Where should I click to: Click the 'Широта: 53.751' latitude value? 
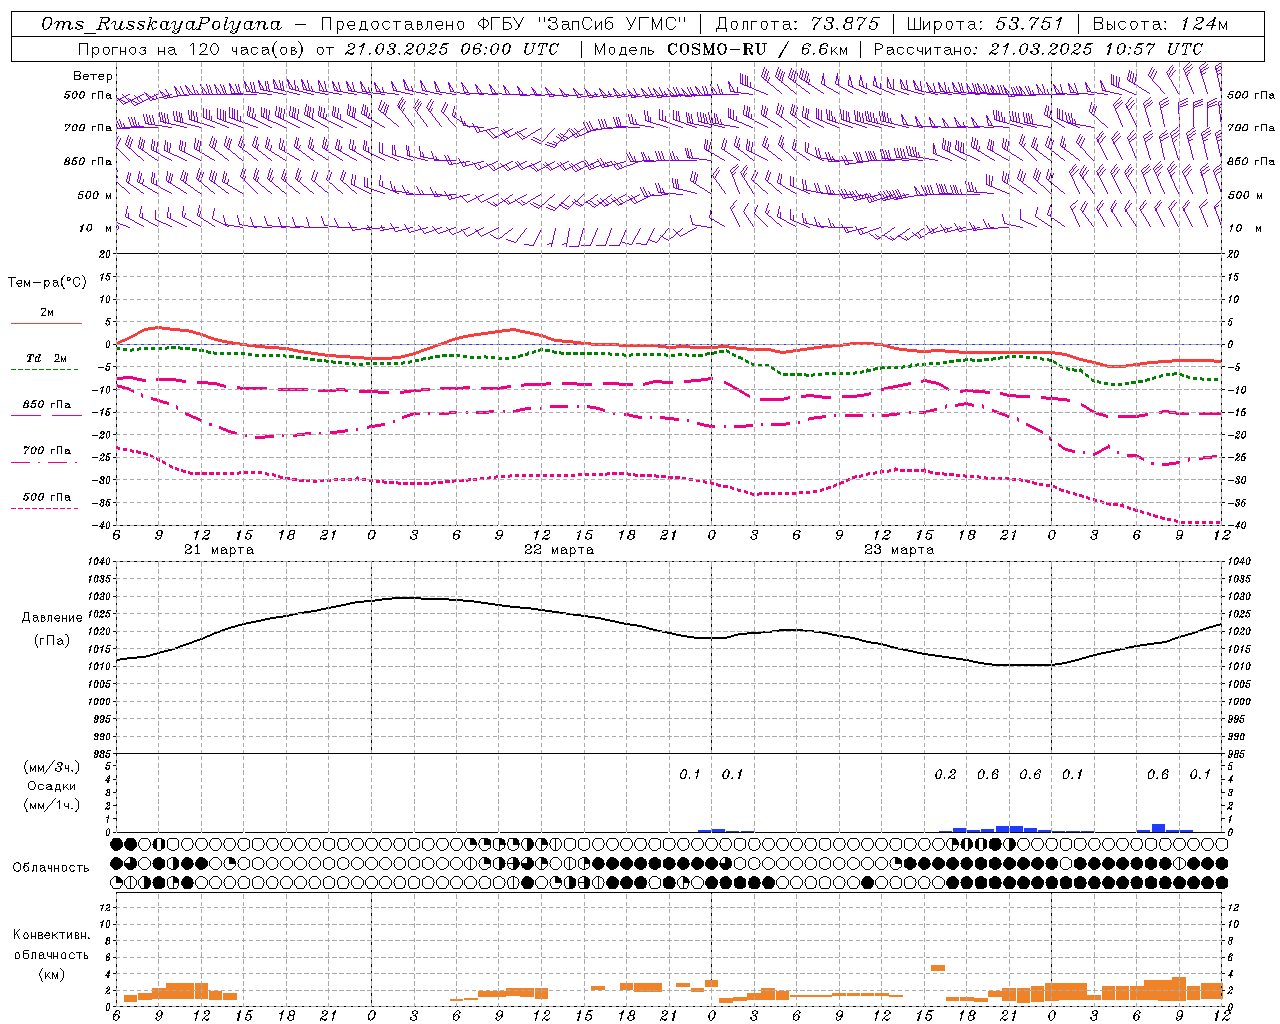pyautogui.click(x=985, y=24)
